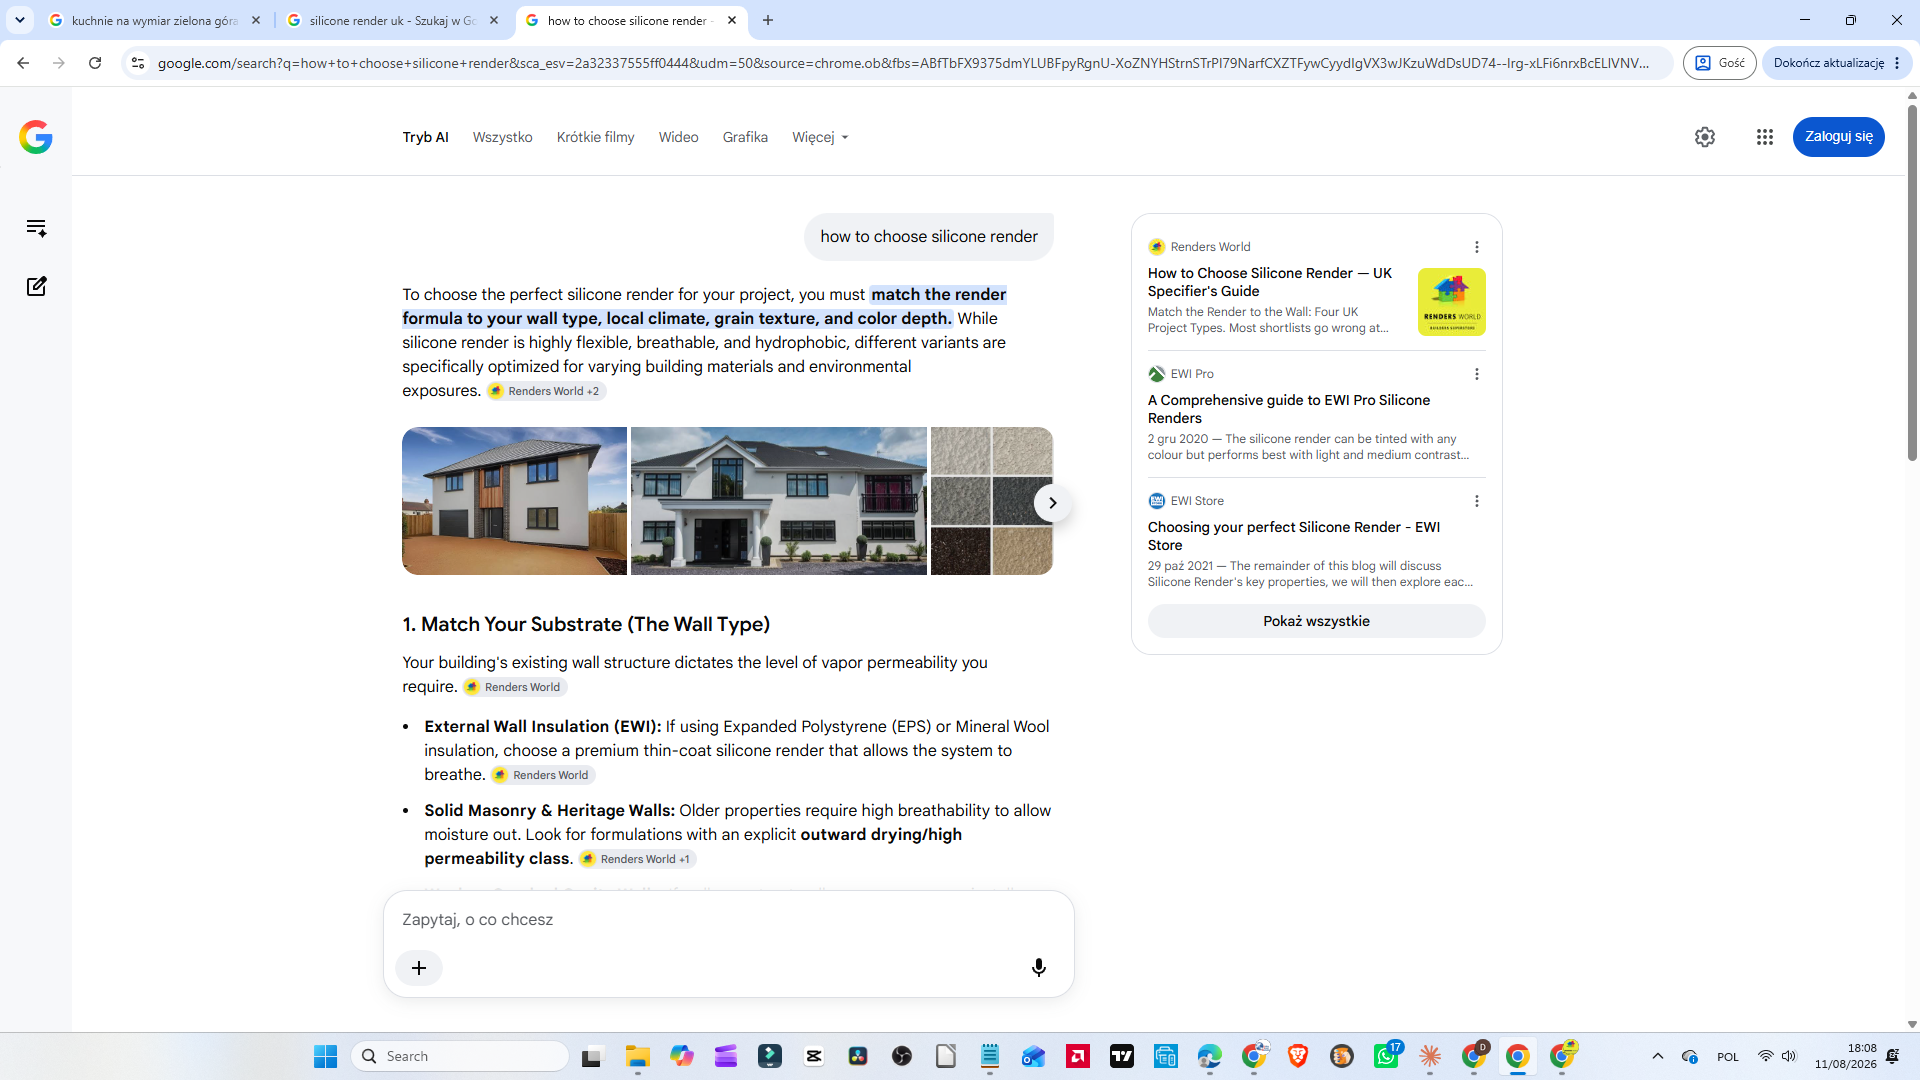The image size is (1920, 1080).
Task: Expand the Więcej dropdown menu
Action: coord(820,137)
